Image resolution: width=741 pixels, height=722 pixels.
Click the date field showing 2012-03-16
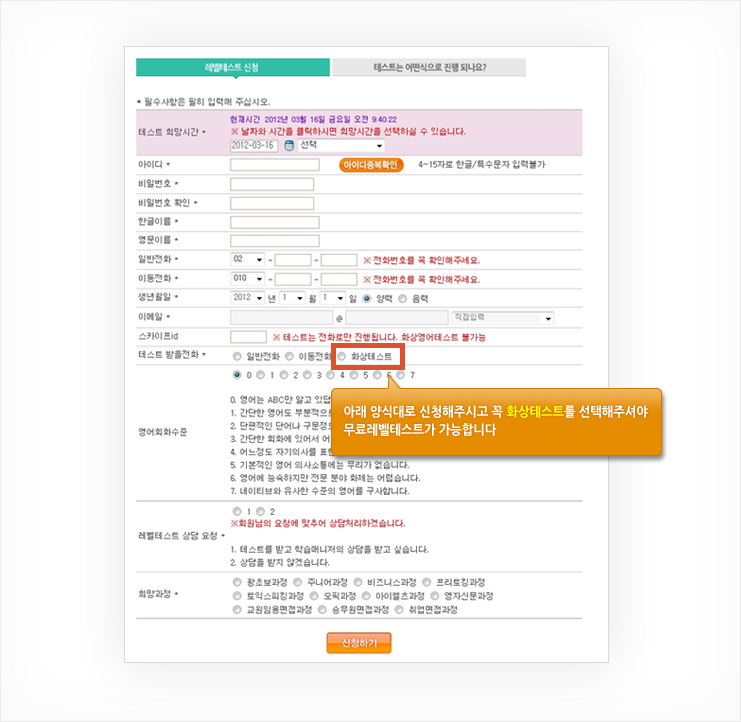click(x=254, y=146)
